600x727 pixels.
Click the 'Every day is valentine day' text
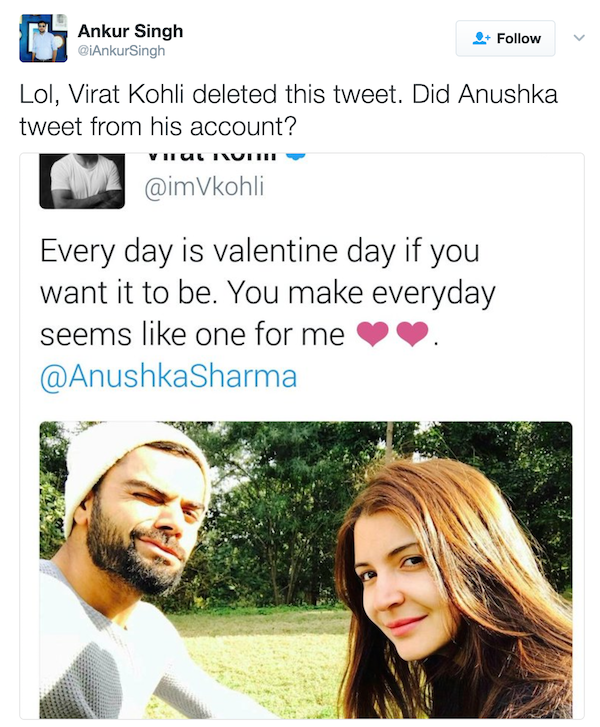pyautogui.click(x=258, y=250)
